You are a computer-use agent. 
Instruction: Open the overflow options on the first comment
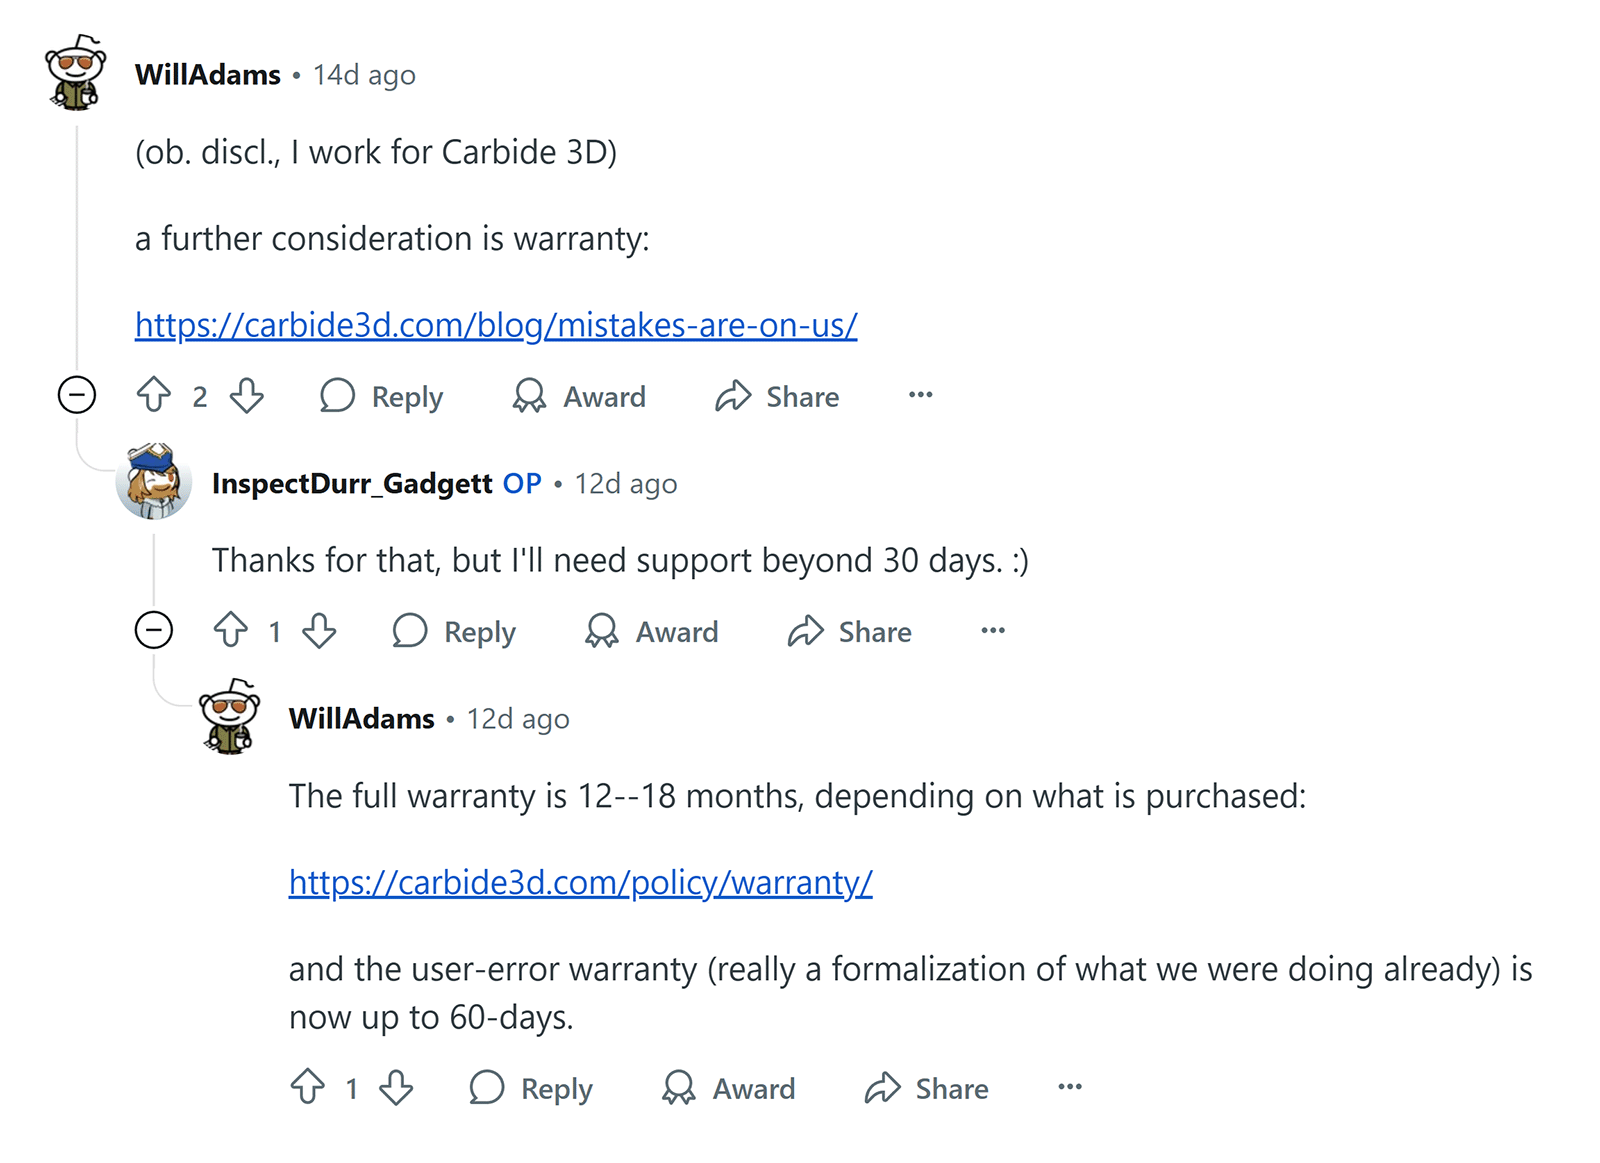click(x=919, y=396)
